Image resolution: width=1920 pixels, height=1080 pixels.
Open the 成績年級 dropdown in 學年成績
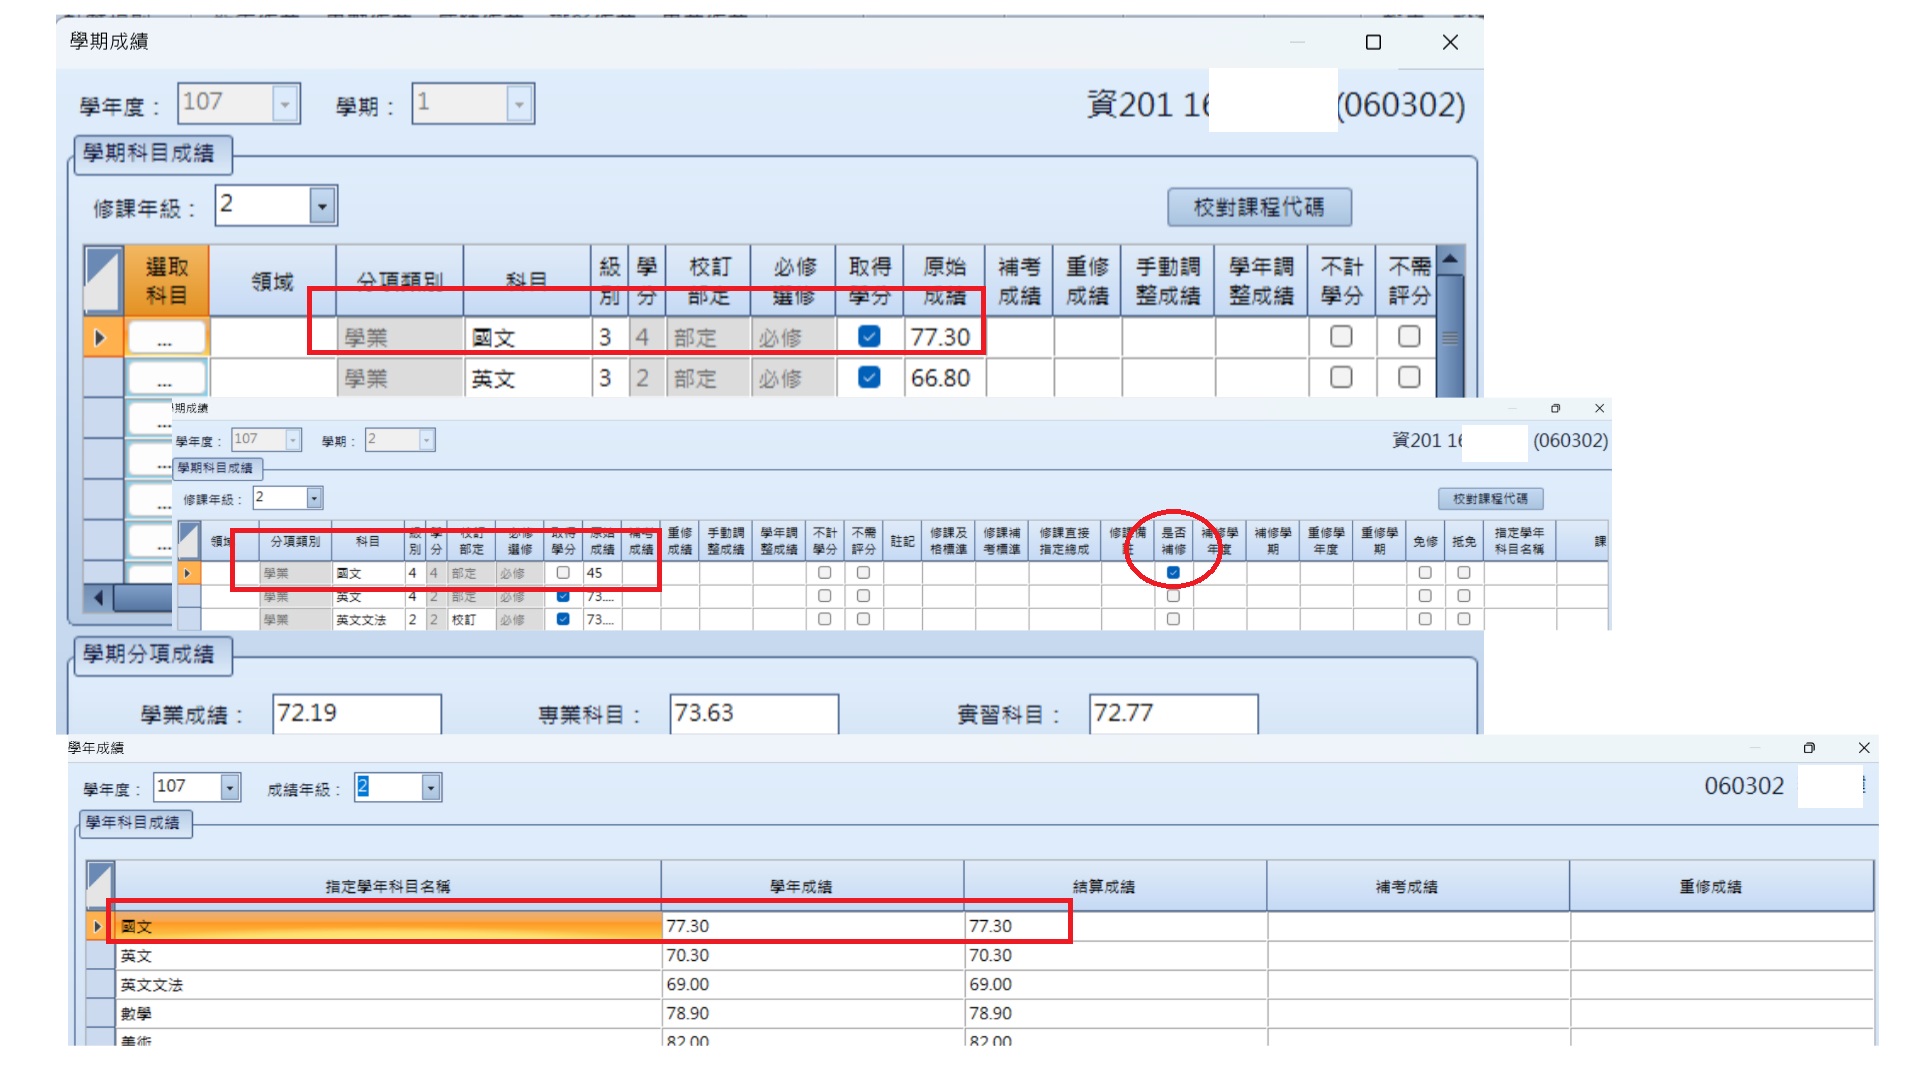pos(430,787)
